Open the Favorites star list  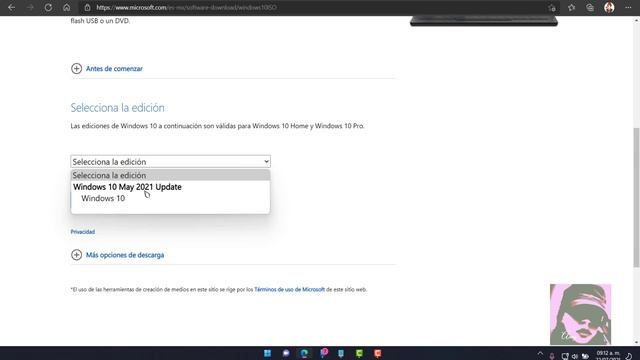(x=571, y=7)
